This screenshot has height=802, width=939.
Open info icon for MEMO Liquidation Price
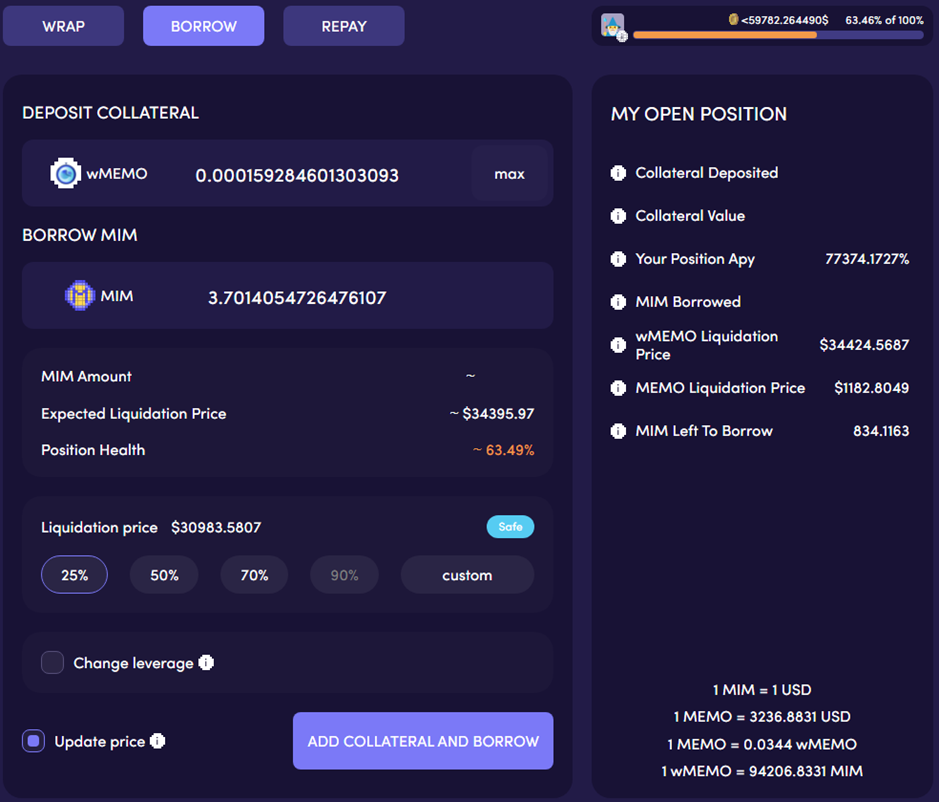pos(618,388)
